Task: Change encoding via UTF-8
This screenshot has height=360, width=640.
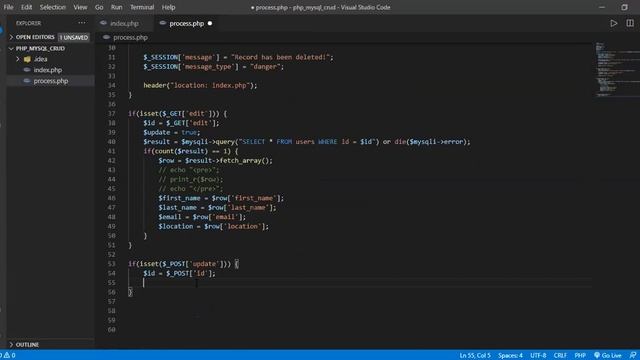Action: tap(538, 355)
